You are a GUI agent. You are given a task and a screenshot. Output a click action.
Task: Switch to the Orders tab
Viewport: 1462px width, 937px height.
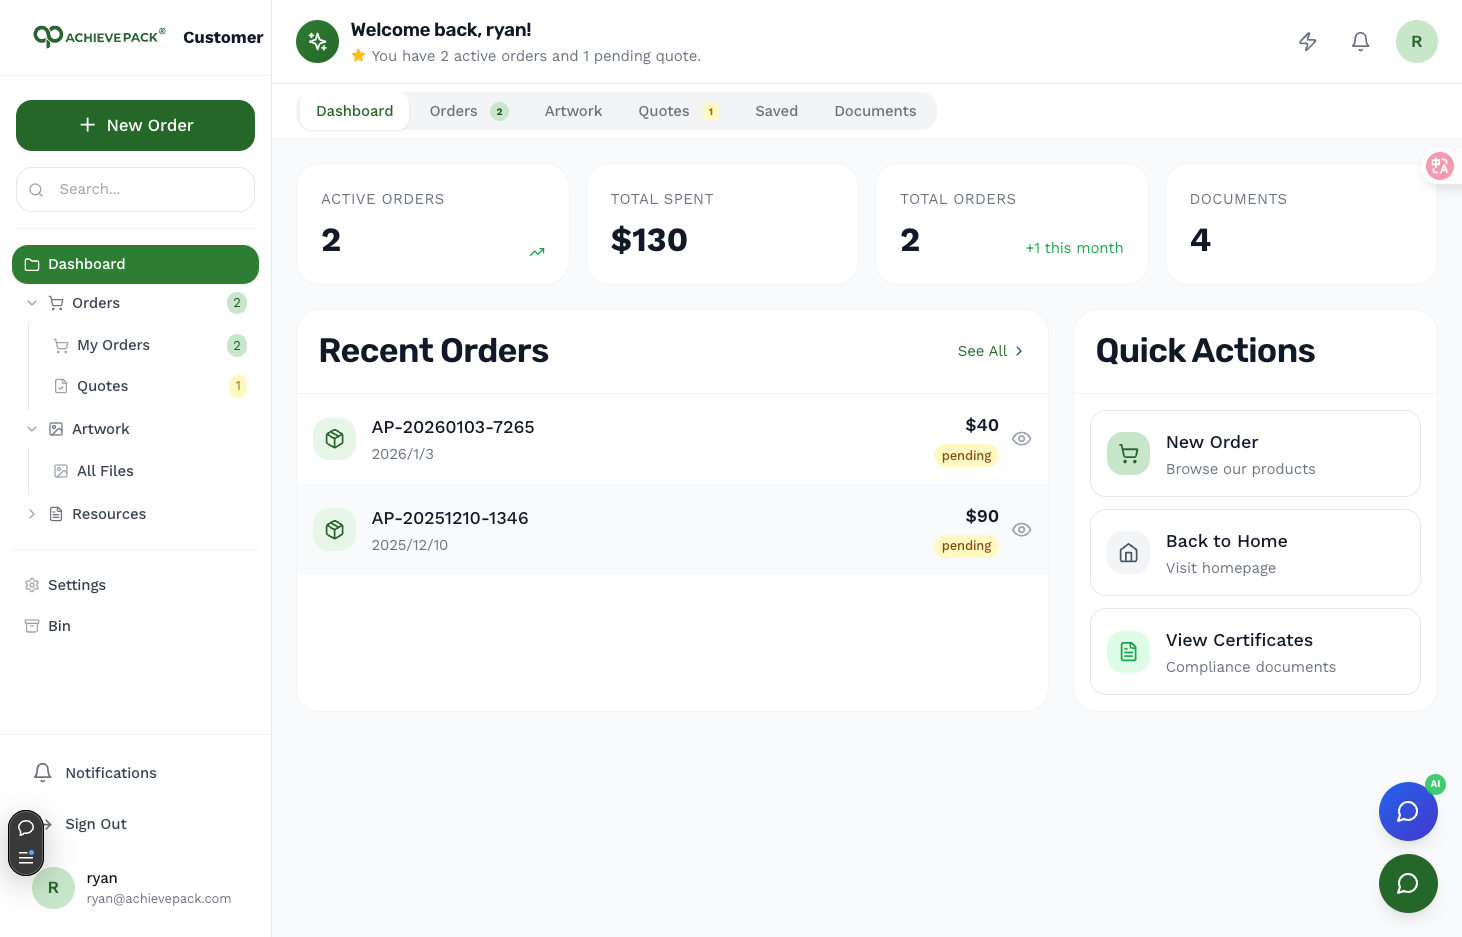pyautogui.click(x=469, y=111)
